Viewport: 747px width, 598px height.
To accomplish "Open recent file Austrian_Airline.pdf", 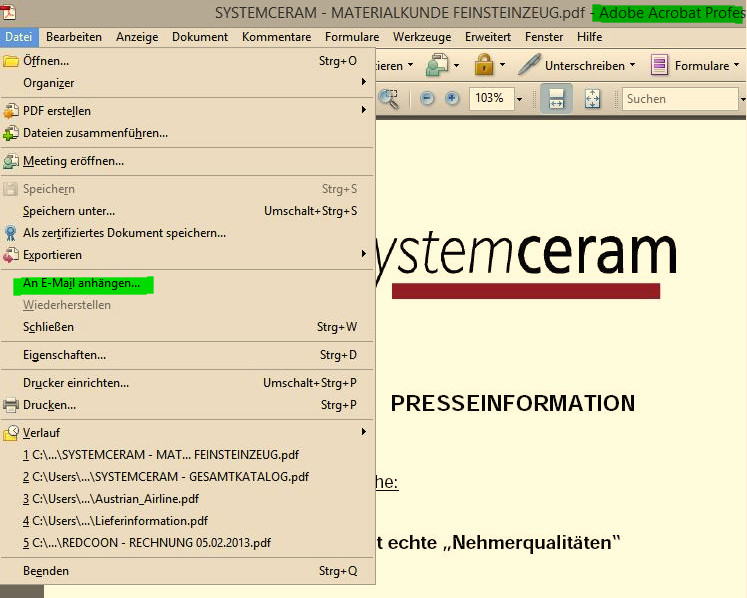I will click(187, 499).
